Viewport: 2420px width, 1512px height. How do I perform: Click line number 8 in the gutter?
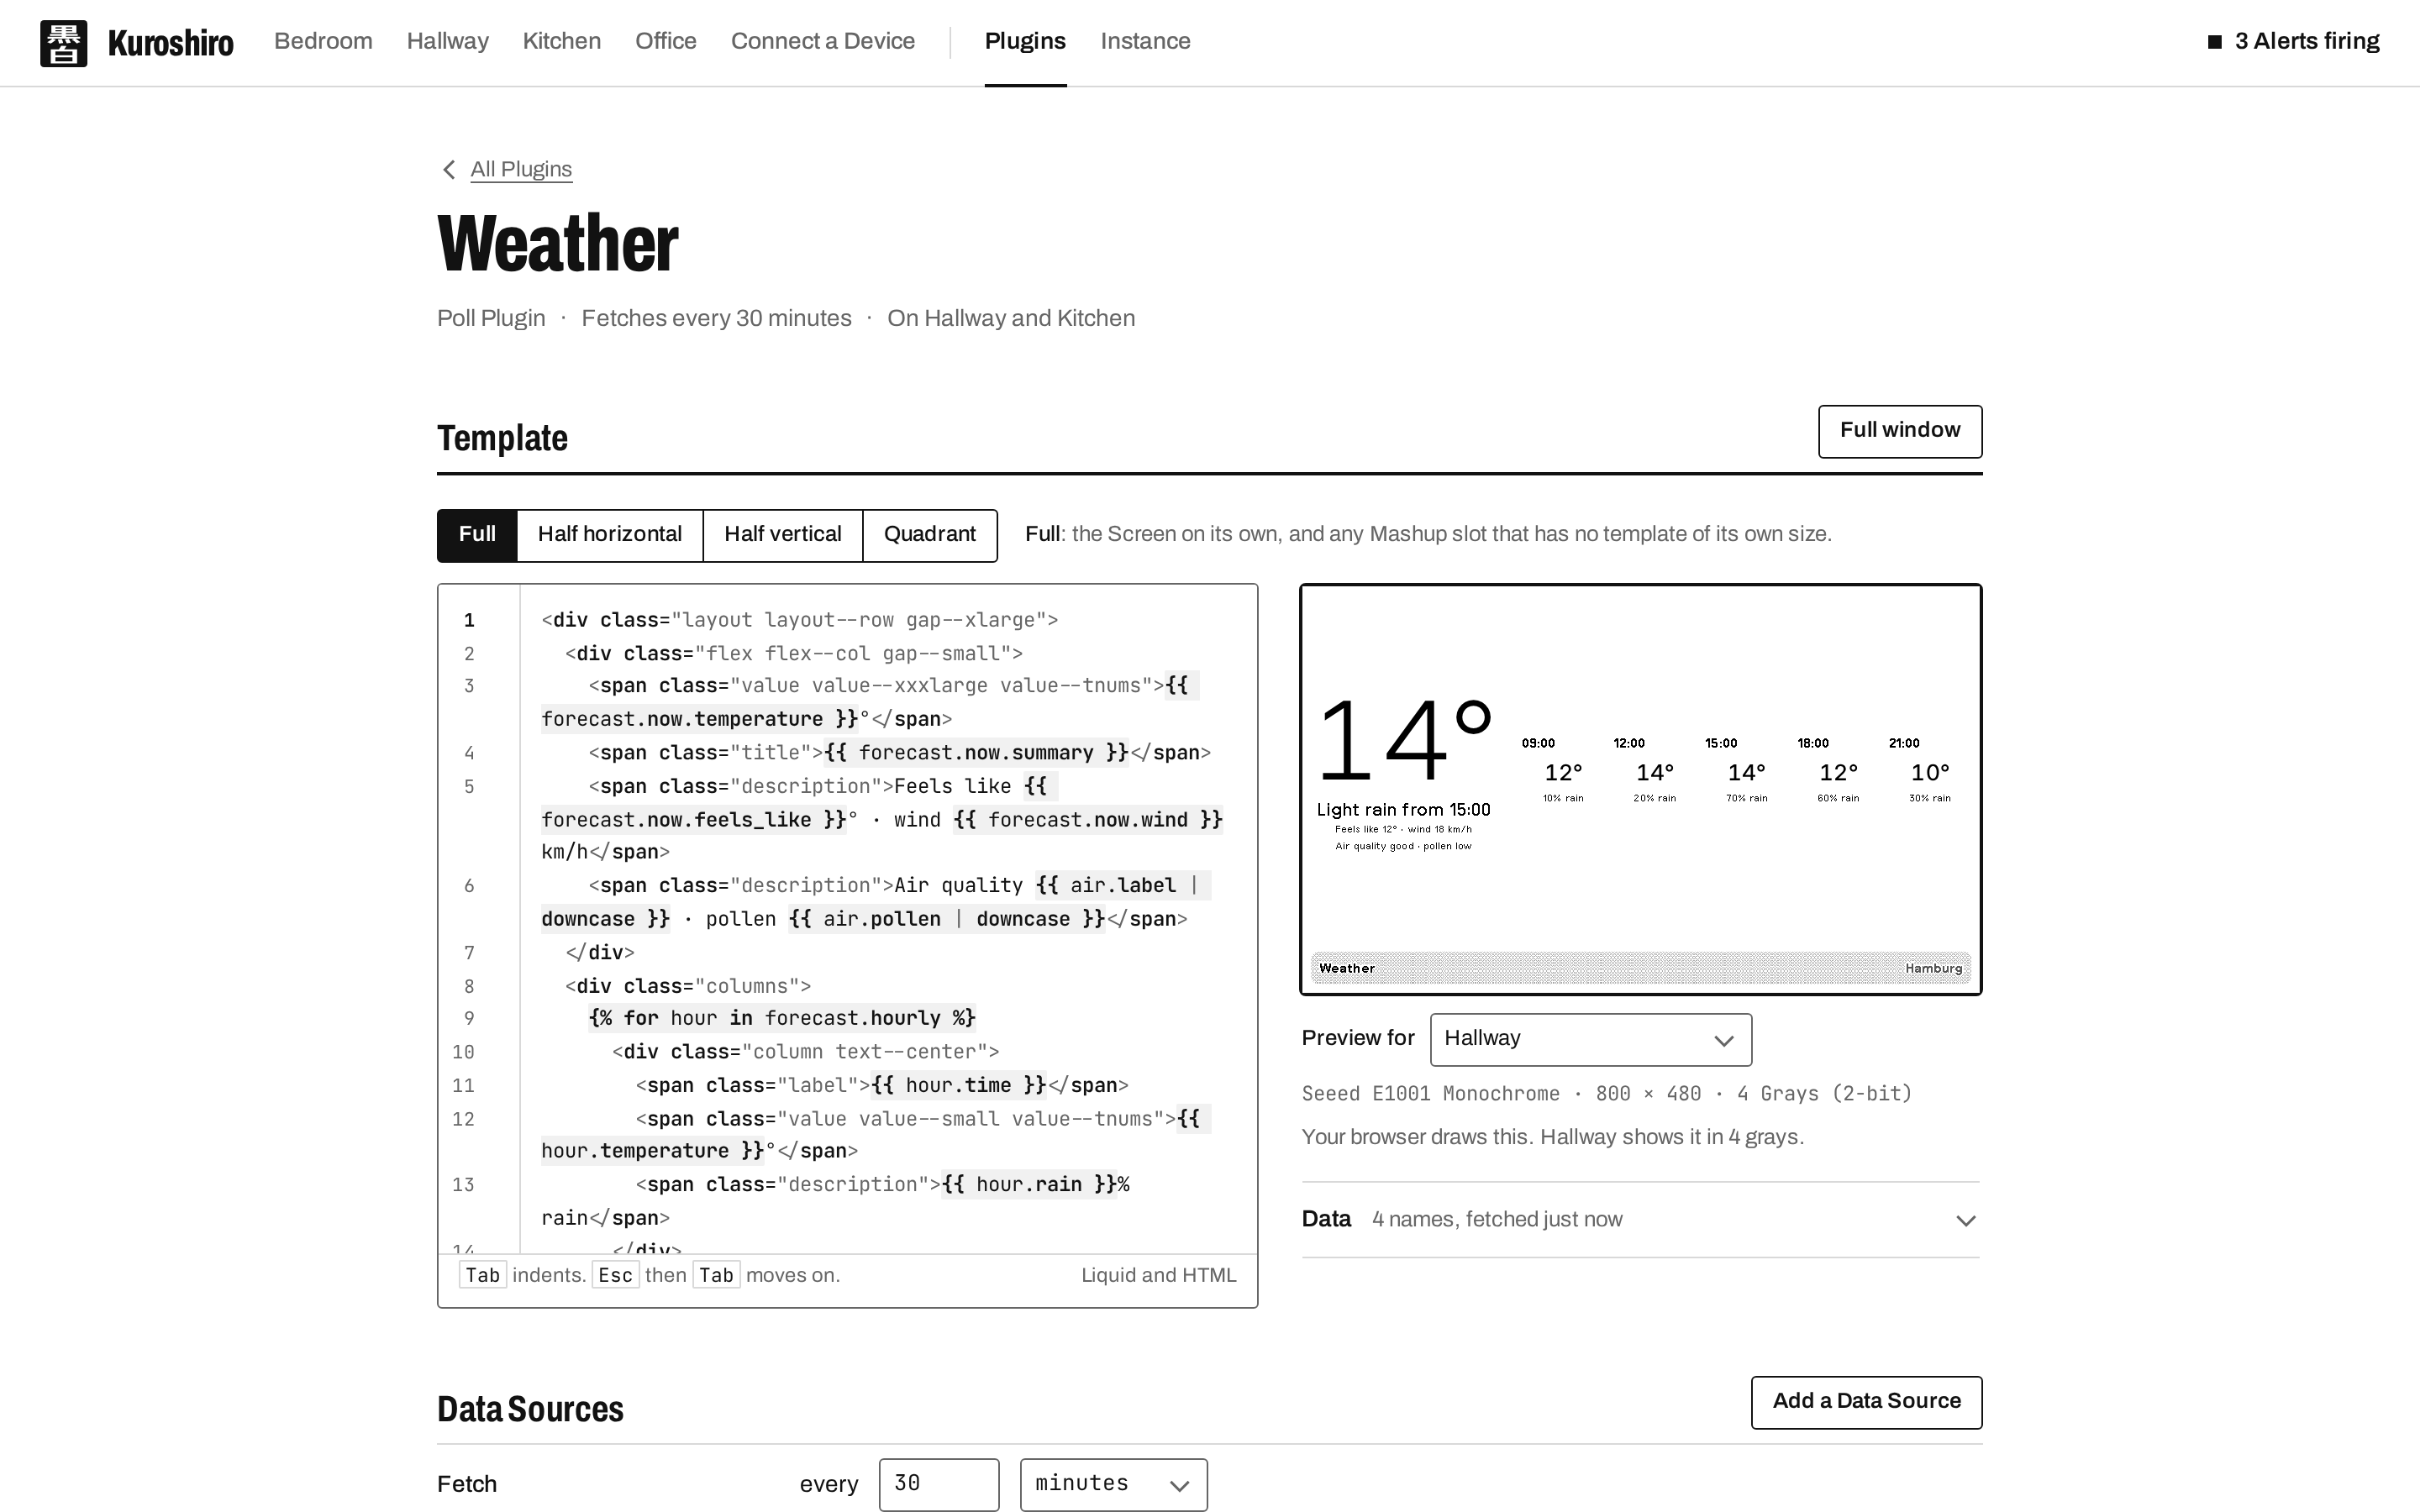(x=469, y=986)
